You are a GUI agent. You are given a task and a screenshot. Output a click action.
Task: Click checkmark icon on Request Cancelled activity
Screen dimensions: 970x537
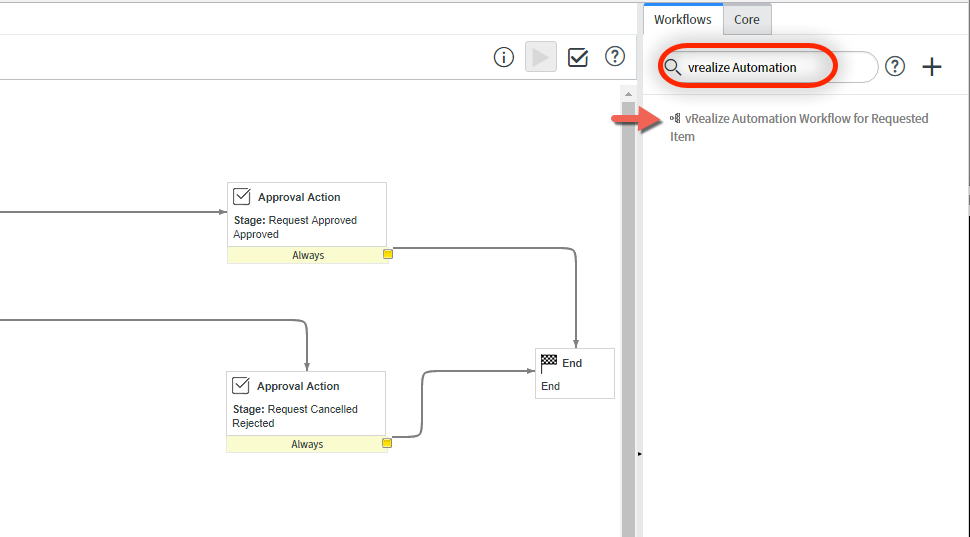(241, 386)
